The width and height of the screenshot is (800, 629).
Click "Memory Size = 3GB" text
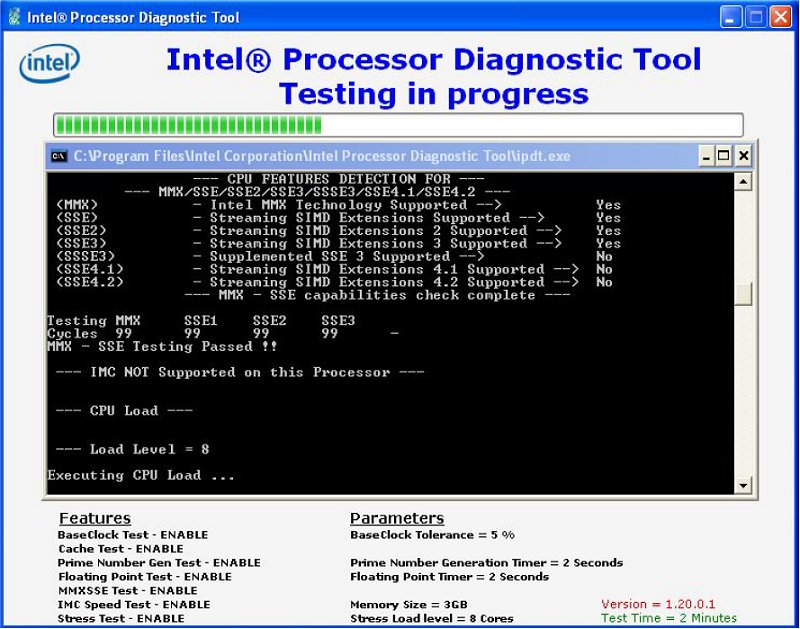(x=409, y=605)
